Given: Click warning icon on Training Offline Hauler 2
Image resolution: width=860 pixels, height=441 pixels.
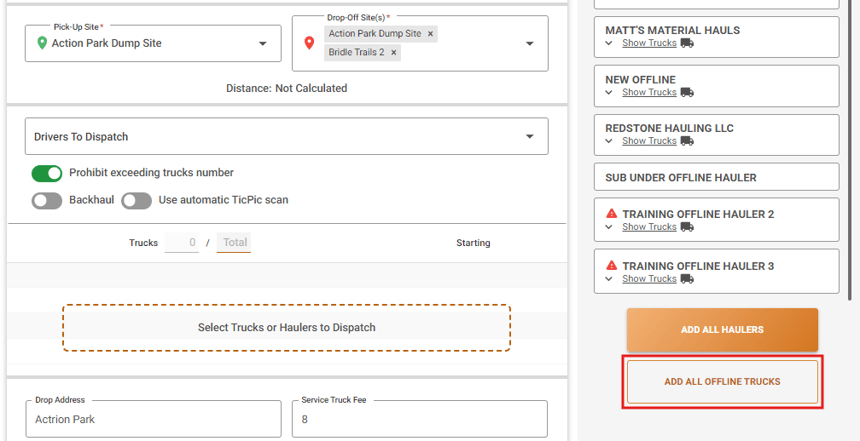Looking at the screenshot, I should point(612,213).
